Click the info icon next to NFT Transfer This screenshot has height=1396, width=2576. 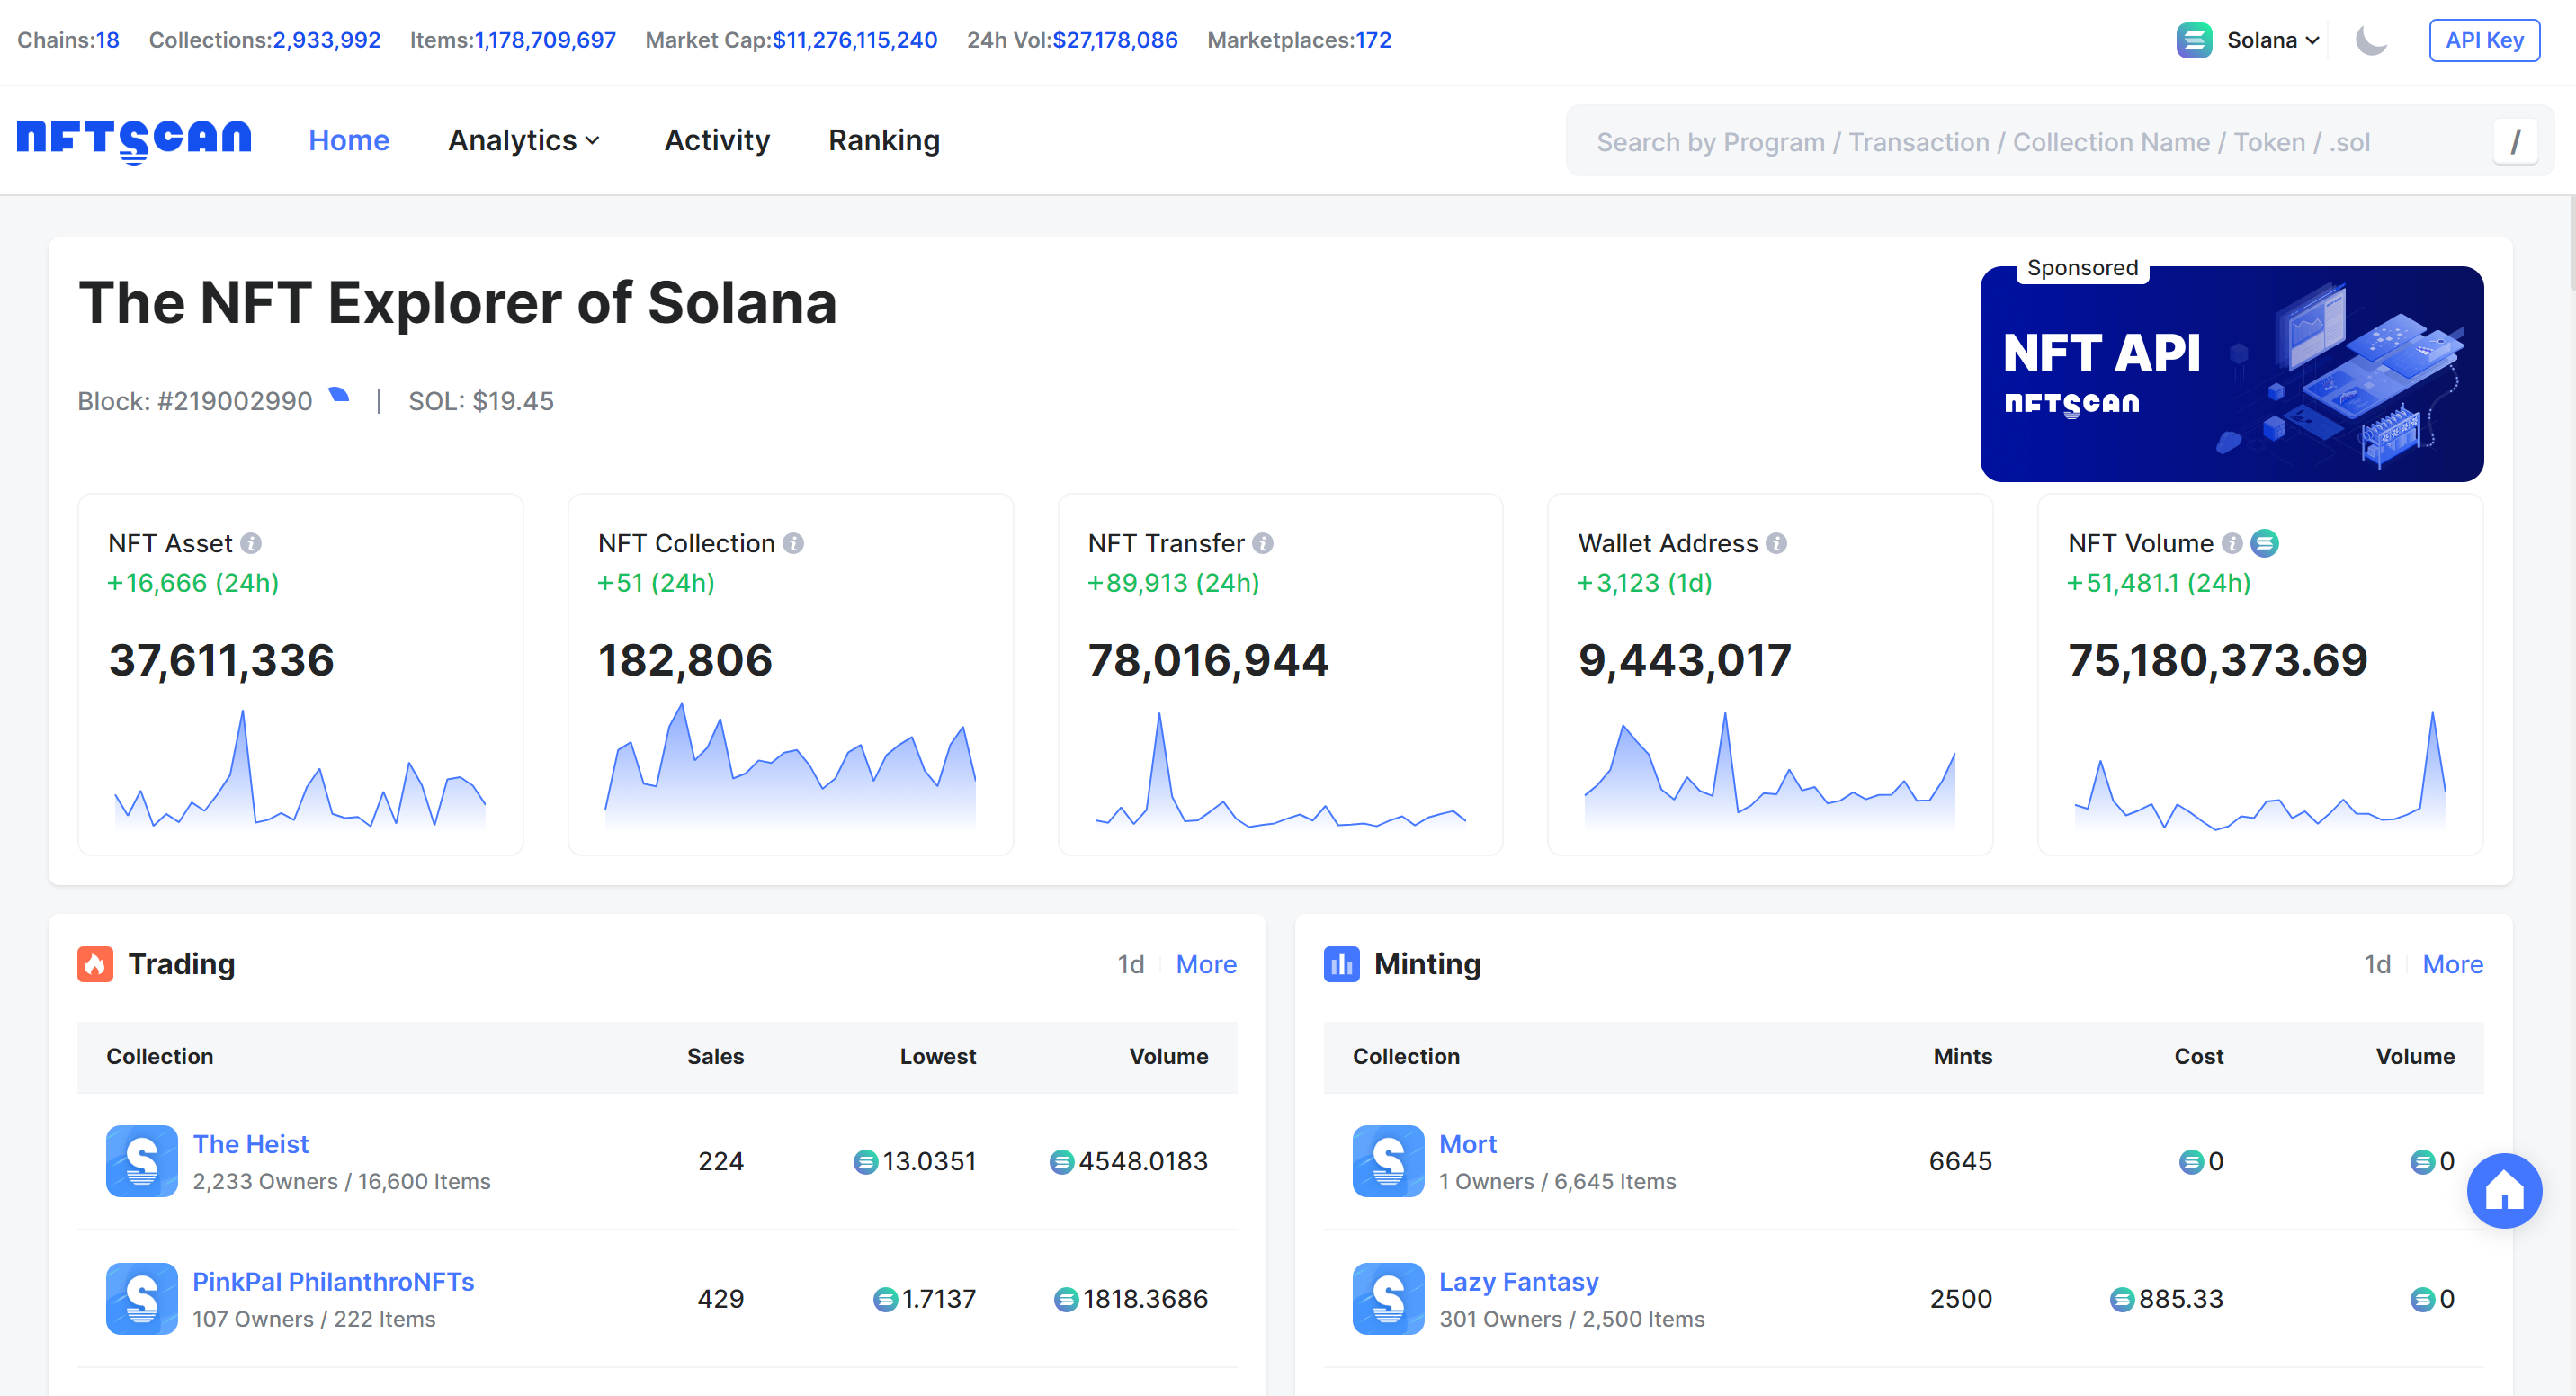pyautogui.click(x=1262, y=543)
